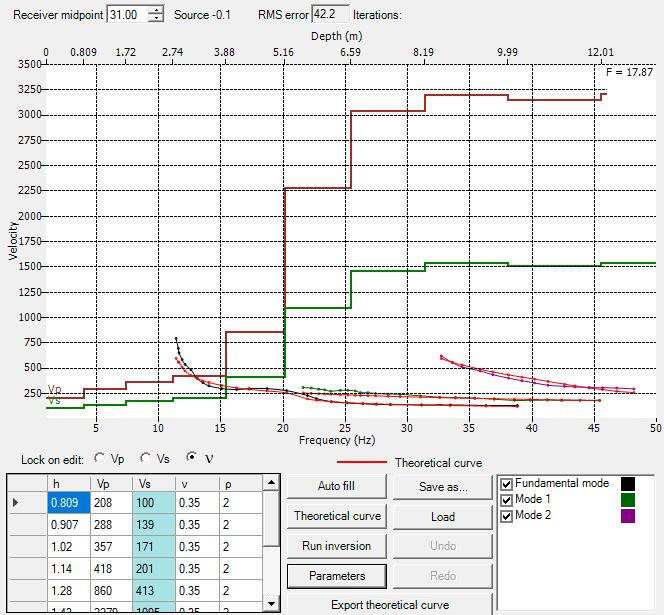The height and width of the screenshot is (615, 664).
Task: Run the inversion
Action: [337, 546]
